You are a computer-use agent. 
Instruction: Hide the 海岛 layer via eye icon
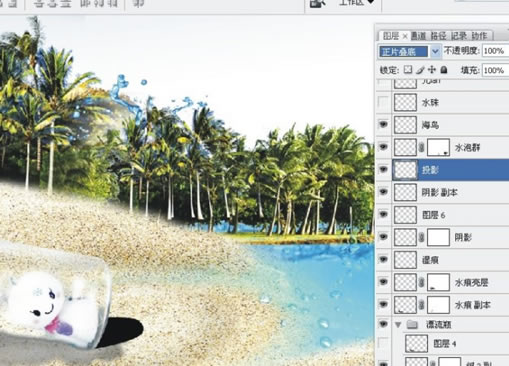tap(383, 125)
